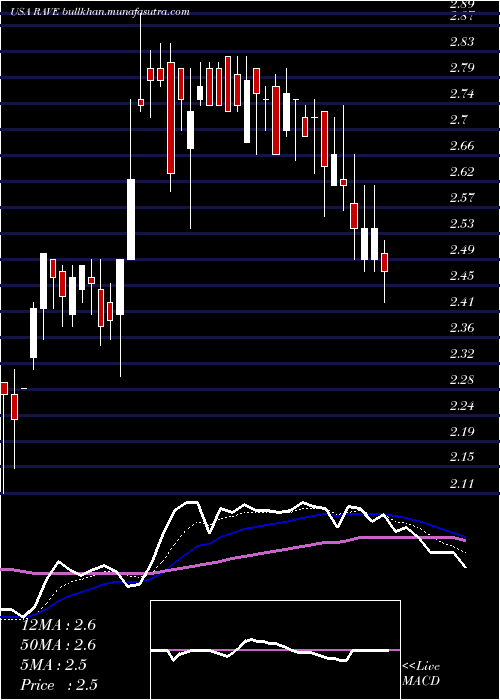Click the 2.57 price axis label

click(x=462, y=197)
